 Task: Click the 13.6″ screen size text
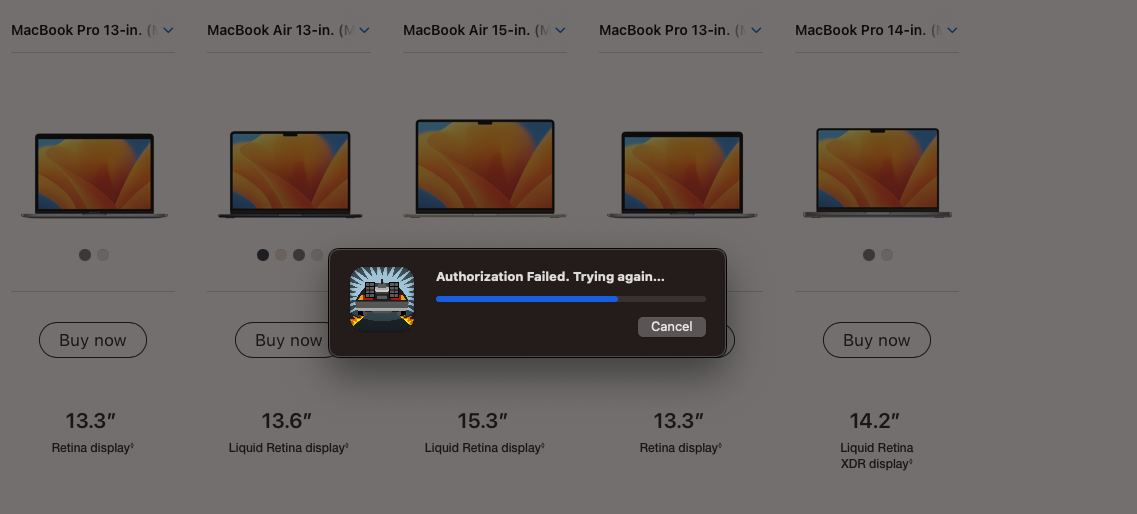click(286, 420)
